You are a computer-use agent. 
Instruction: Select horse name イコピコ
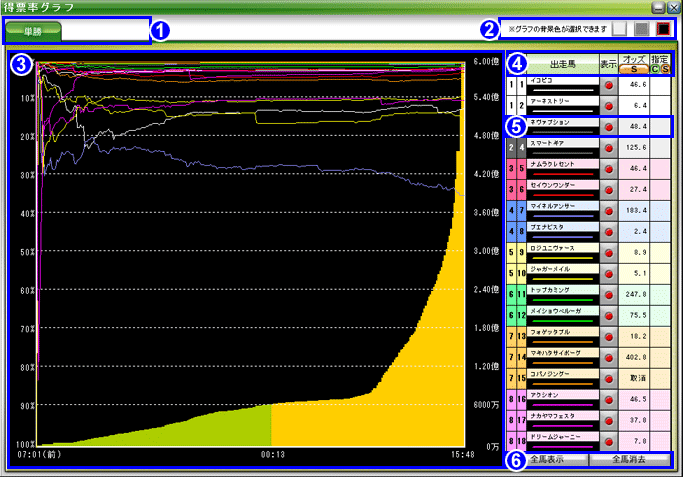(x=542, y=81)
